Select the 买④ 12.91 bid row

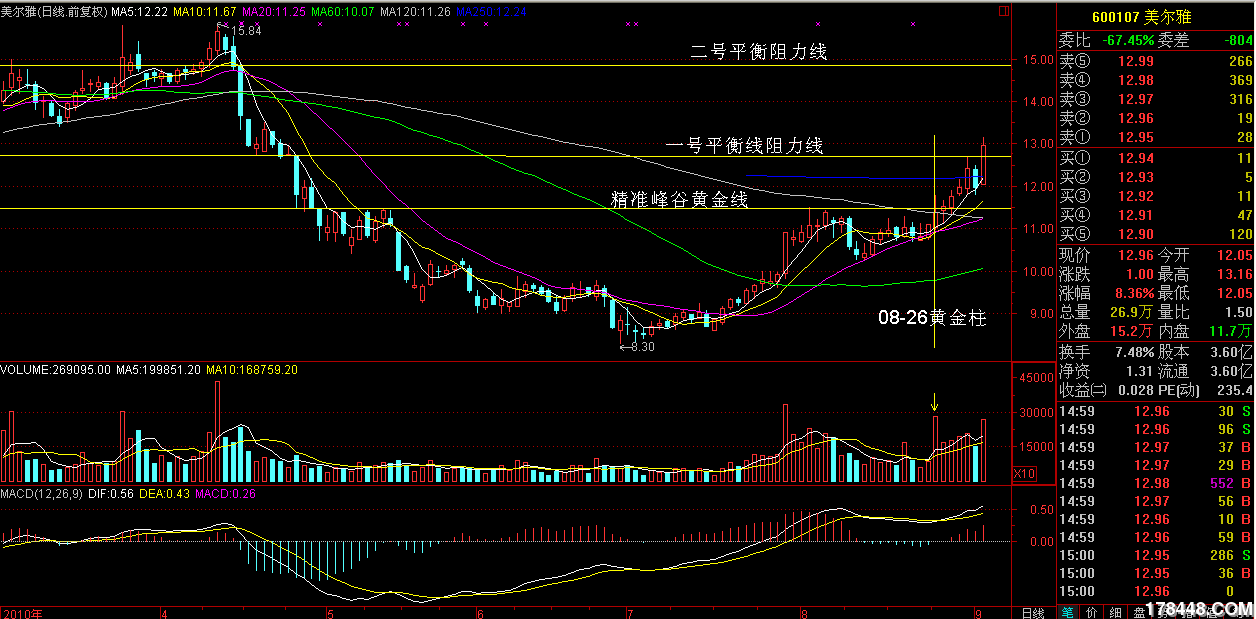pos(1156,215)
